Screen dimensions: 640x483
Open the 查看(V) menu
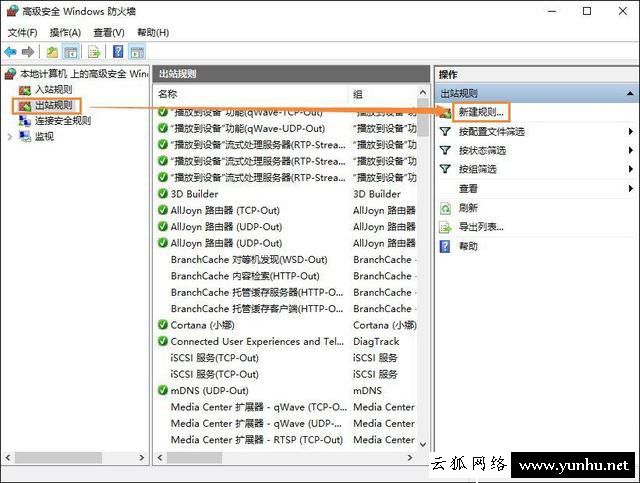pyautogui.click(x=109, y=33)
